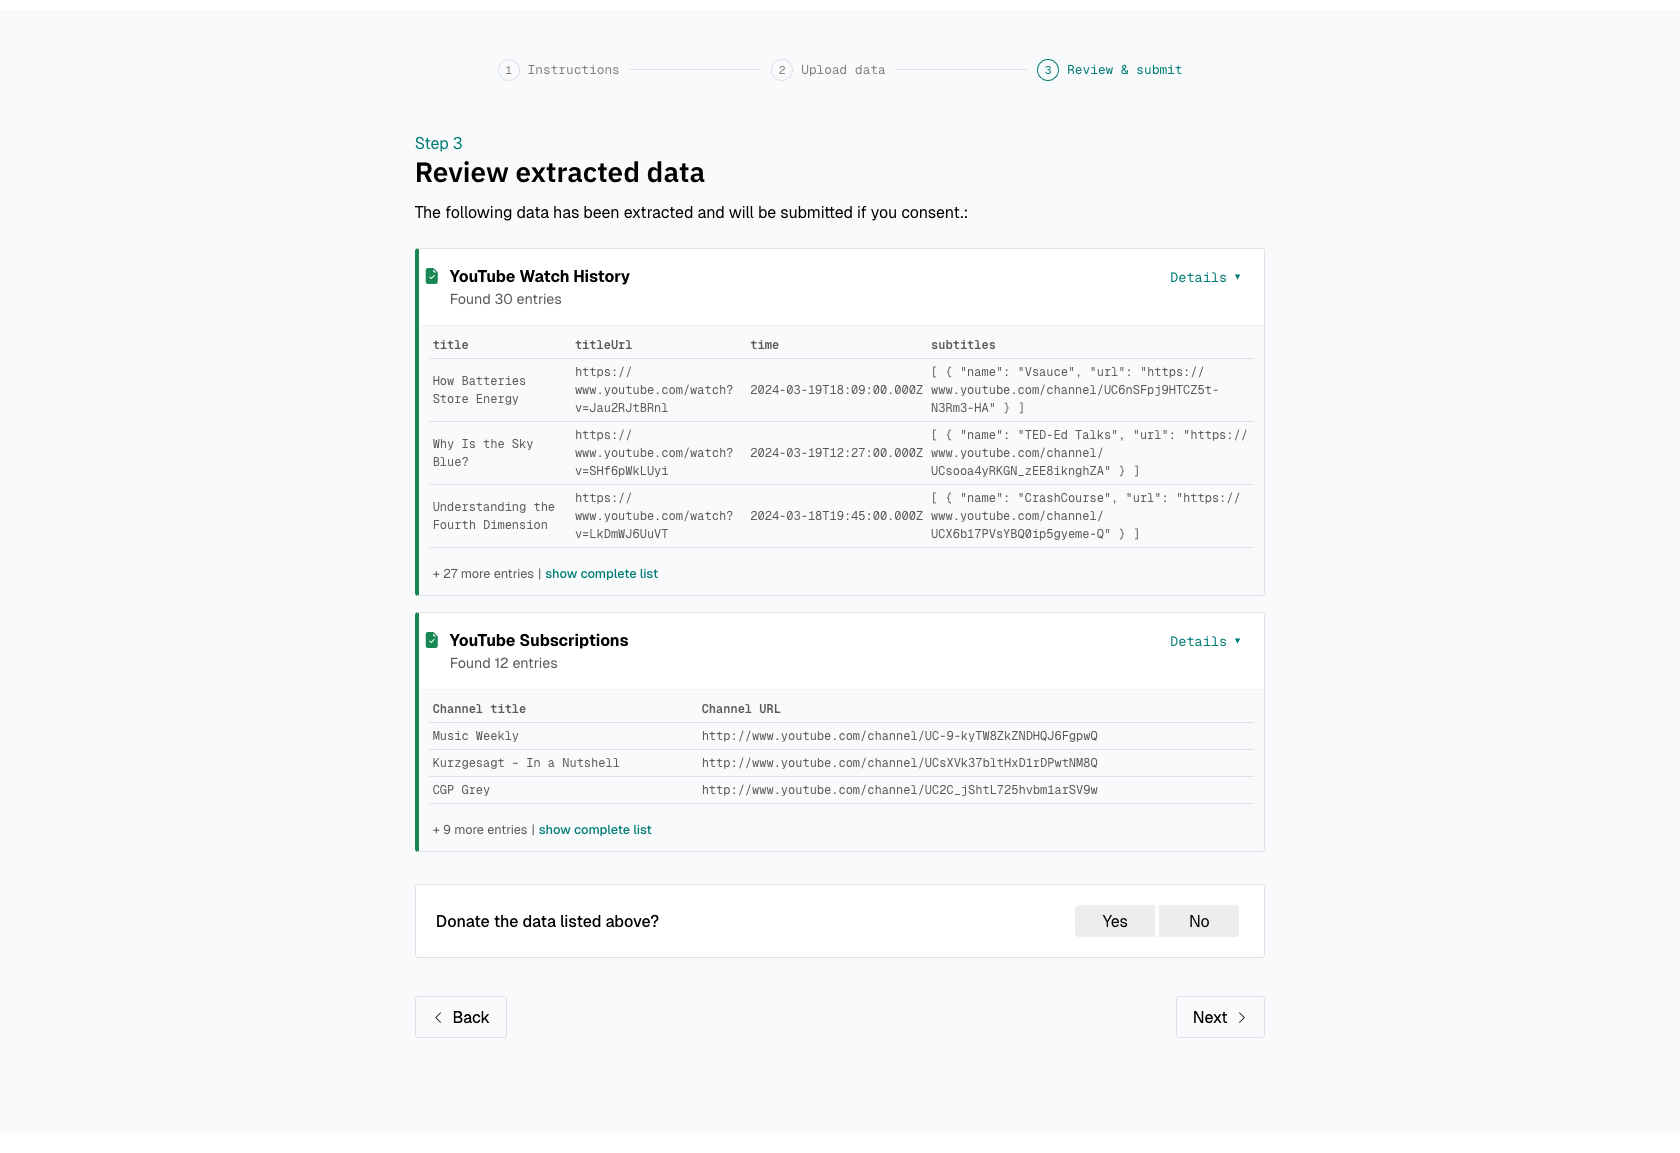Click the Kurzgesagt channel URL

pos(899,763)
